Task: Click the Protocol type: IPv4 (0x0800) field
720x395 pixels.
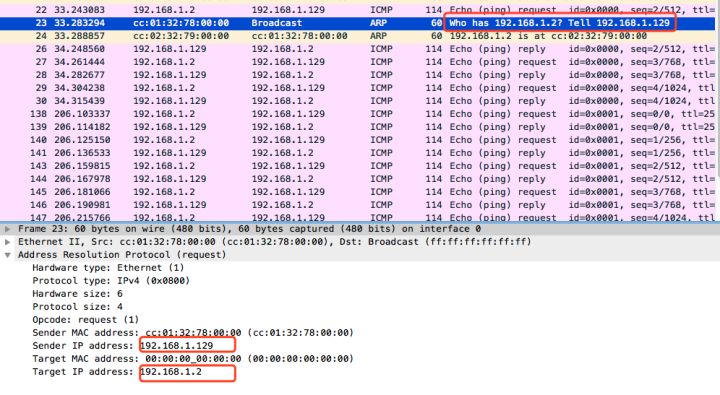Action: click(x=111, y=281)
